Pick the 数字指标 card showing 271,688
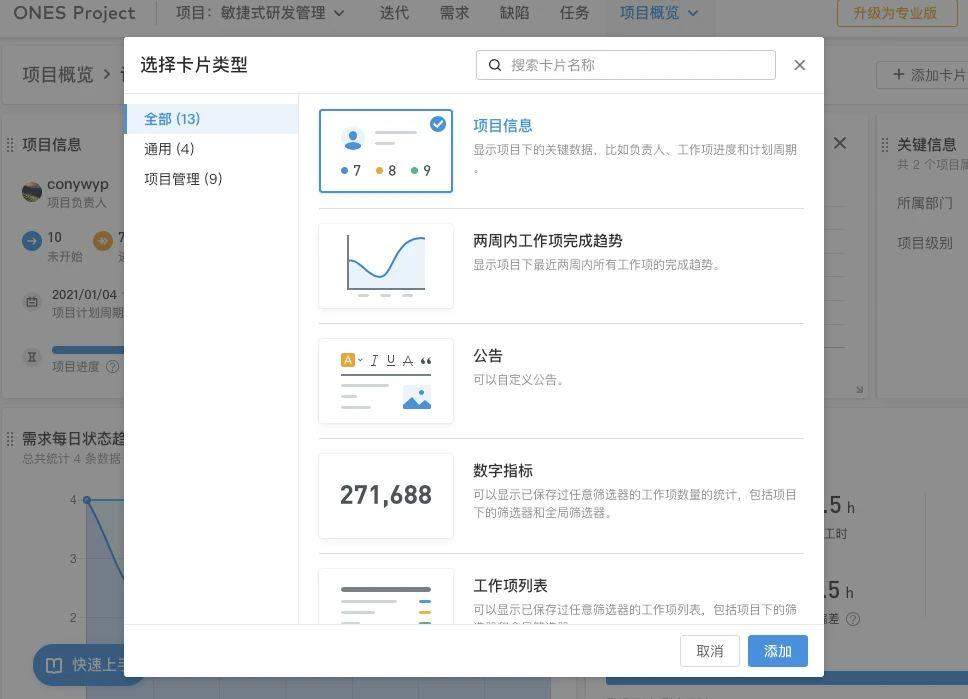Screen dimensions: 968x699 pyautogui.click(x=386, y=496)
